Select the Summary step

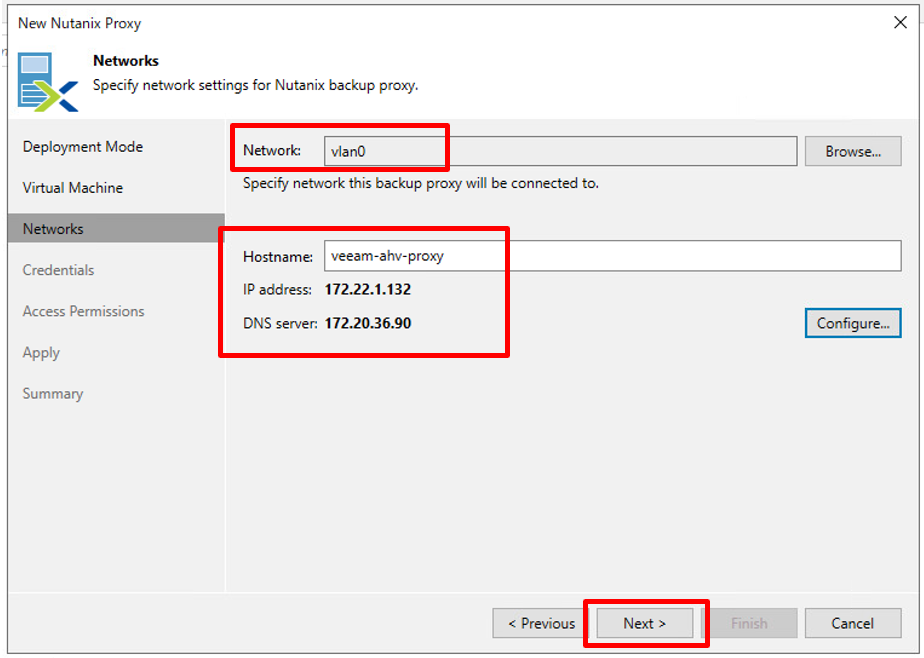pyautogui.click(x=53, y=394)
